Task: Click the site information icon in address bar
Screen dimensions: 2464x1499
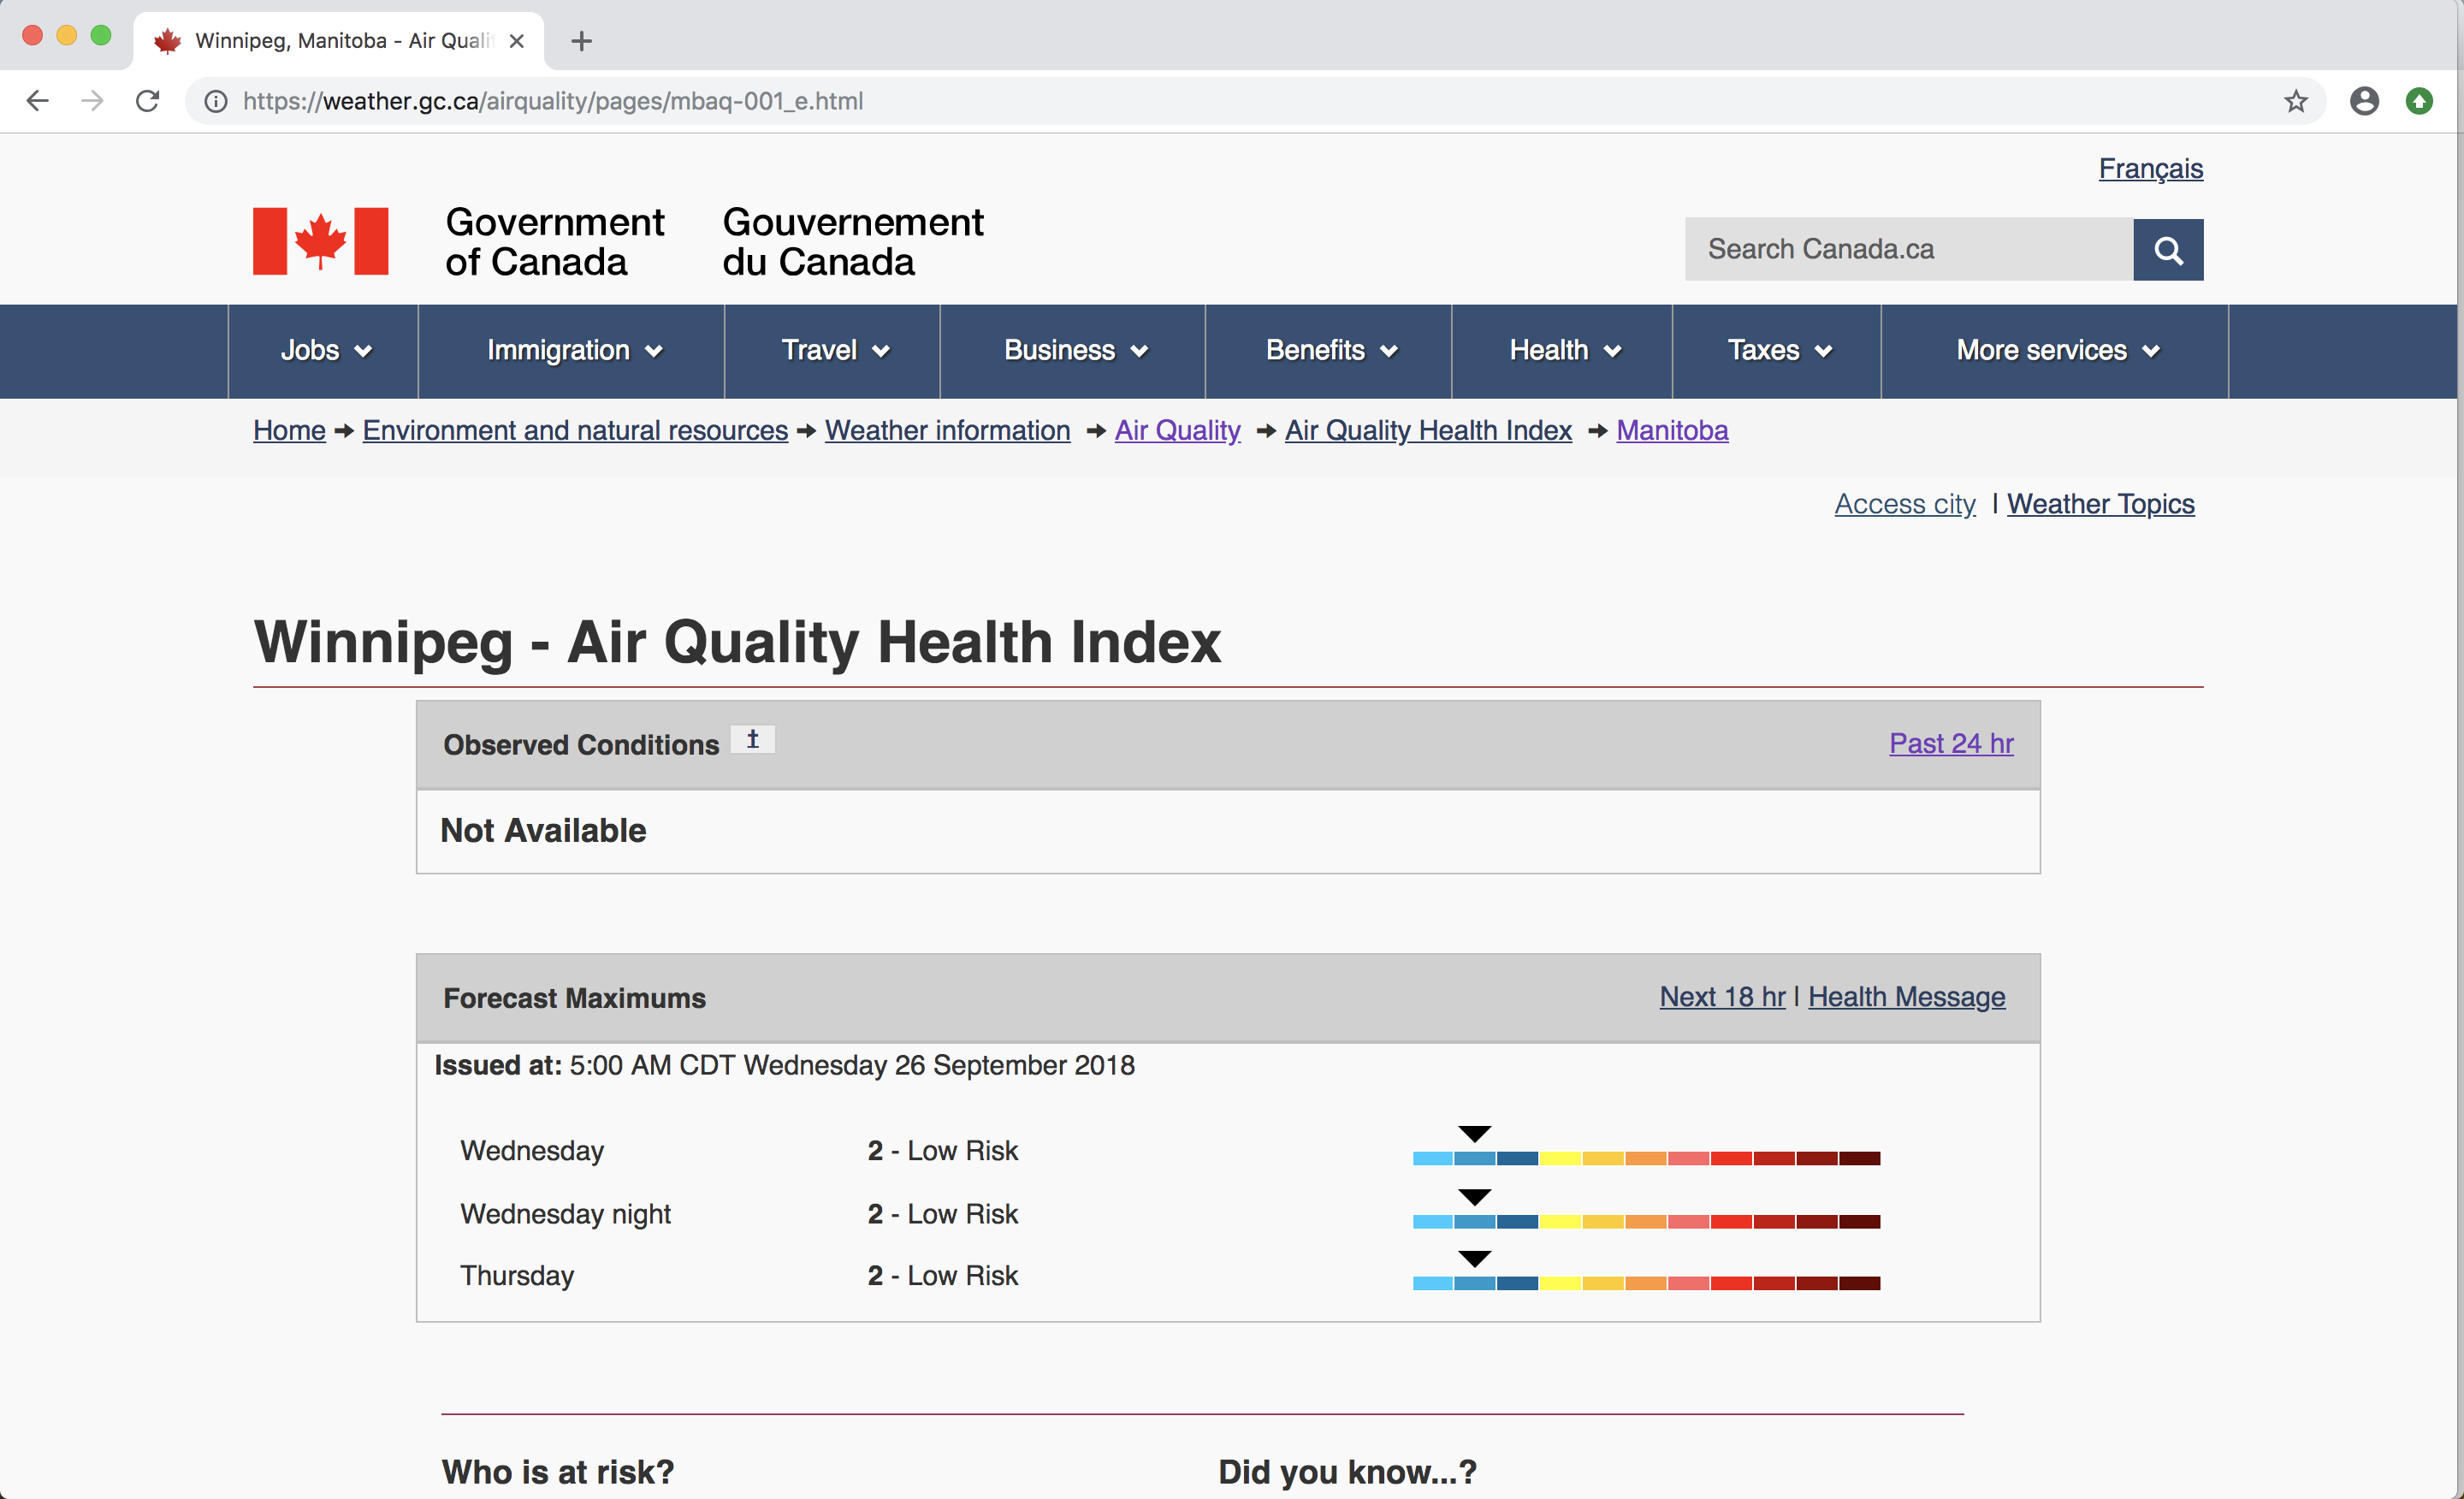Action: [x=215, y=101]
